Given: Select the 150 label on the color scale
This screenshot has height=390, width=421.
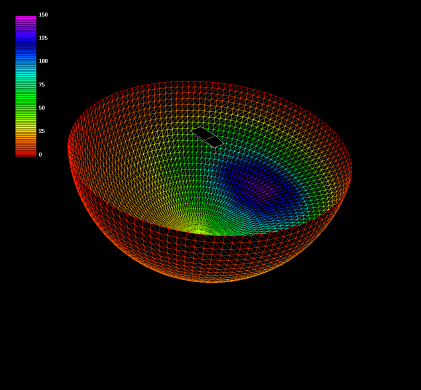Looking at the screenshot, I should (x=43, y=15).
